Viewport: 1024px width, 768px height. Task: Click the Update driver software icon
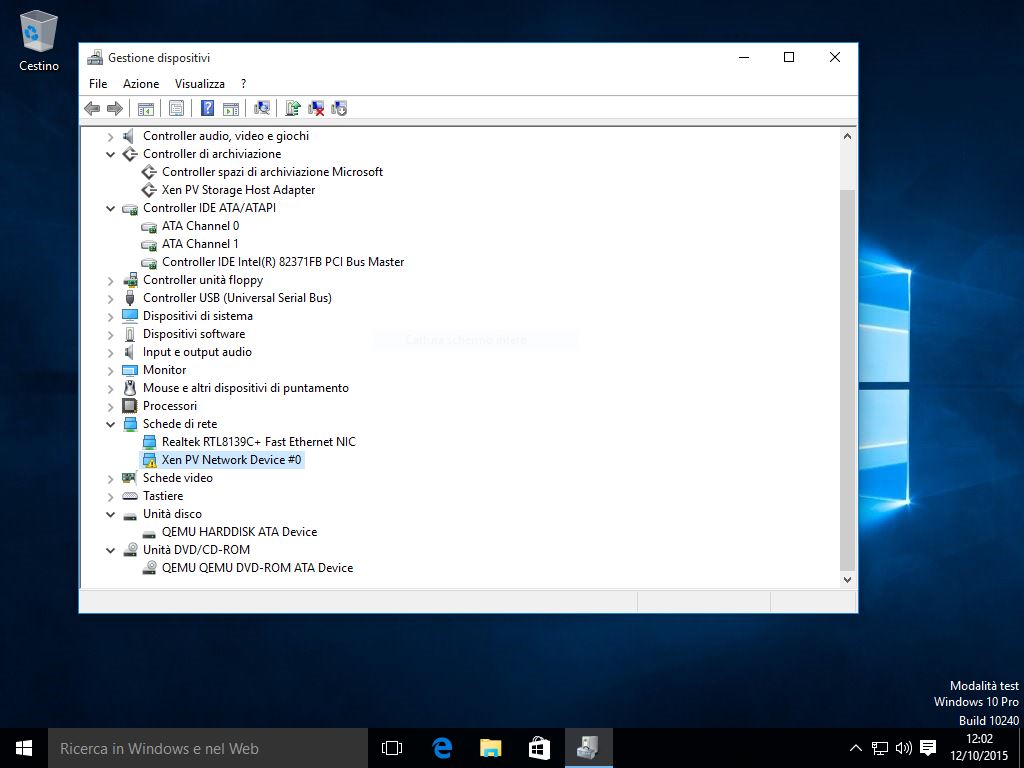click(x=293, y=108)
